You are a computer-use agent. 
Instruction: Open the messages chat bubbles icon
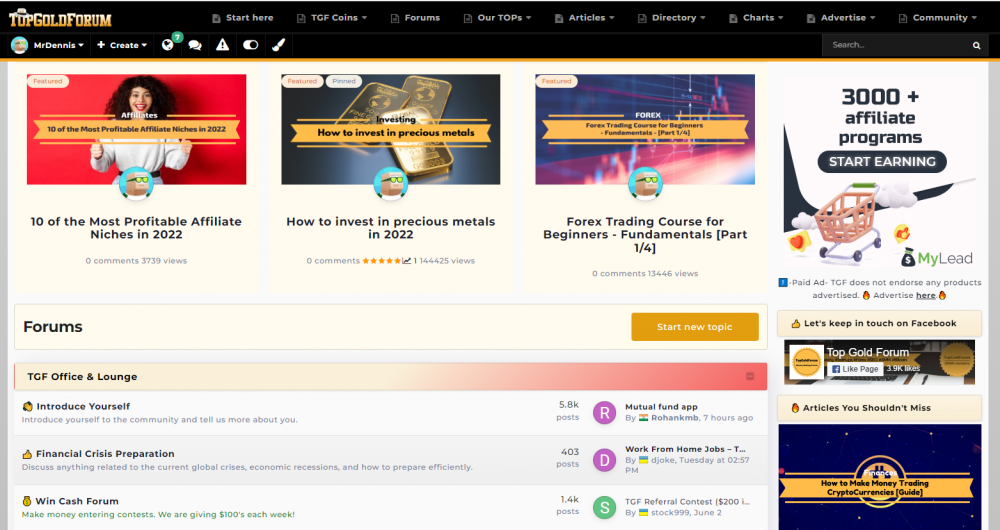tap(195, 45)
